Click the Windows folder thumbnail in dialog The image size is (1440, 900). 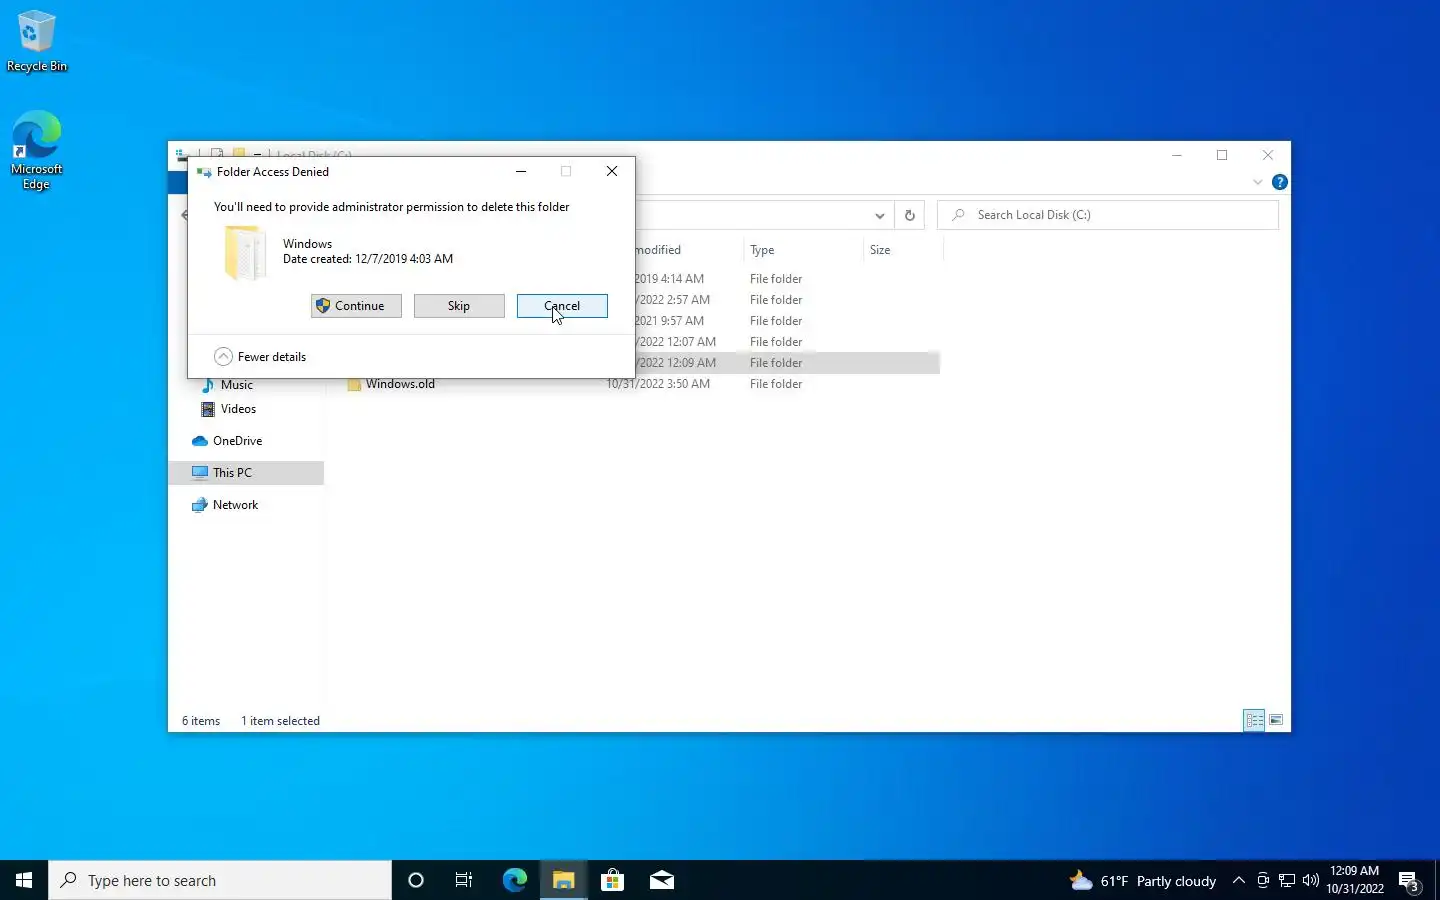click(245, 252)
